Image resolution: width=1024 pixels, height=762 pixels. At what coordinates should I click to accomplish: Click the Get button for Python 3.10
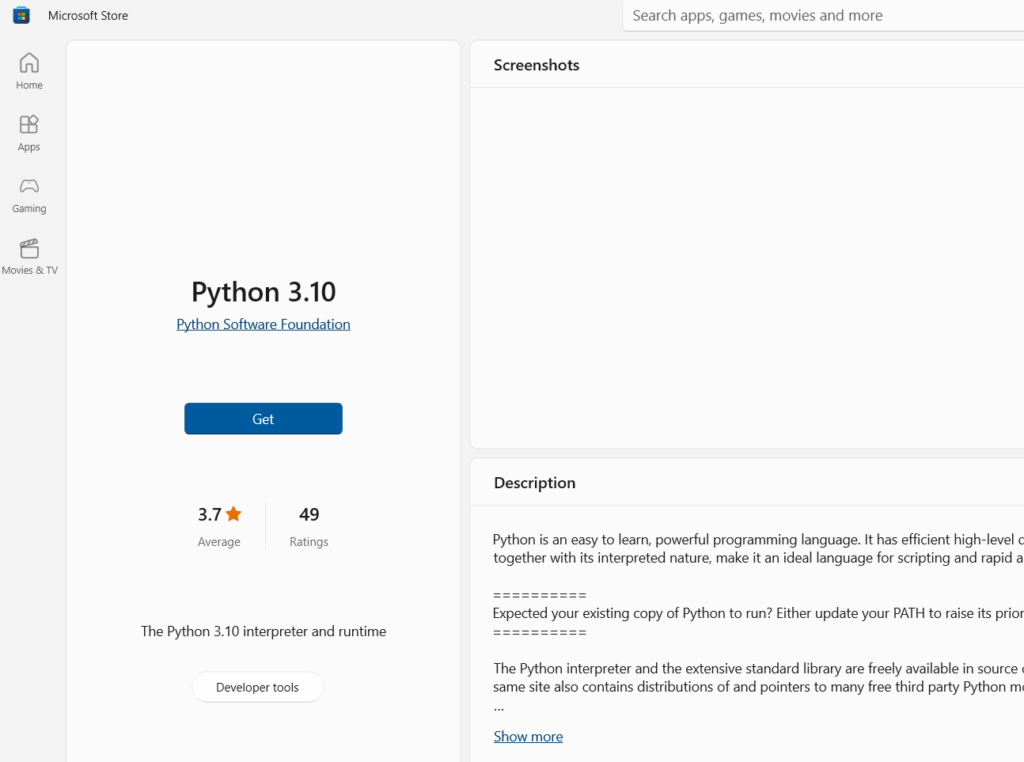click(263, 419)
